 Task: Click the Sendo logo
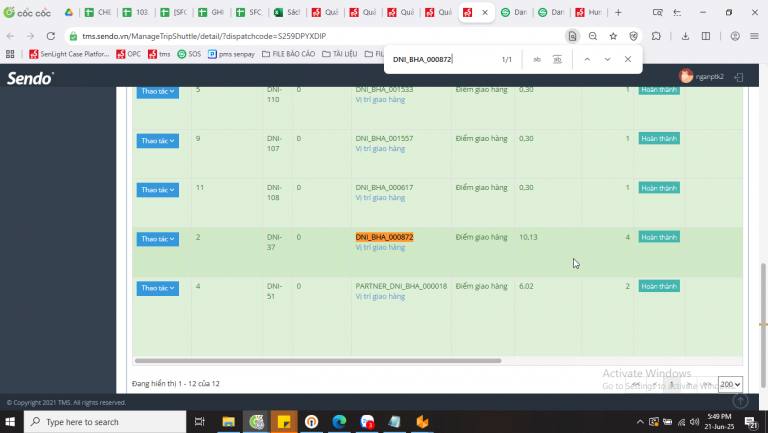point(30,78)
